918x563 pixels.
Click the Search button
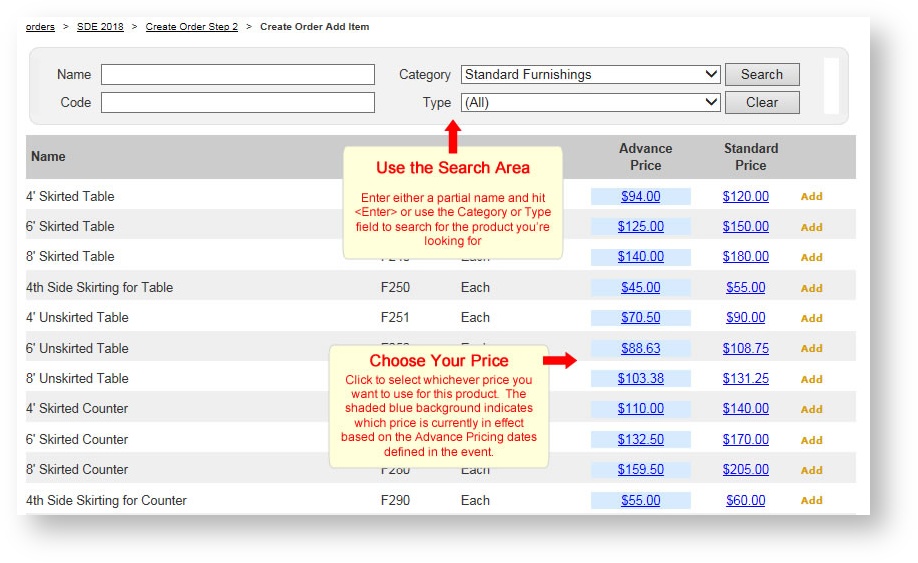tap(761, 74)
